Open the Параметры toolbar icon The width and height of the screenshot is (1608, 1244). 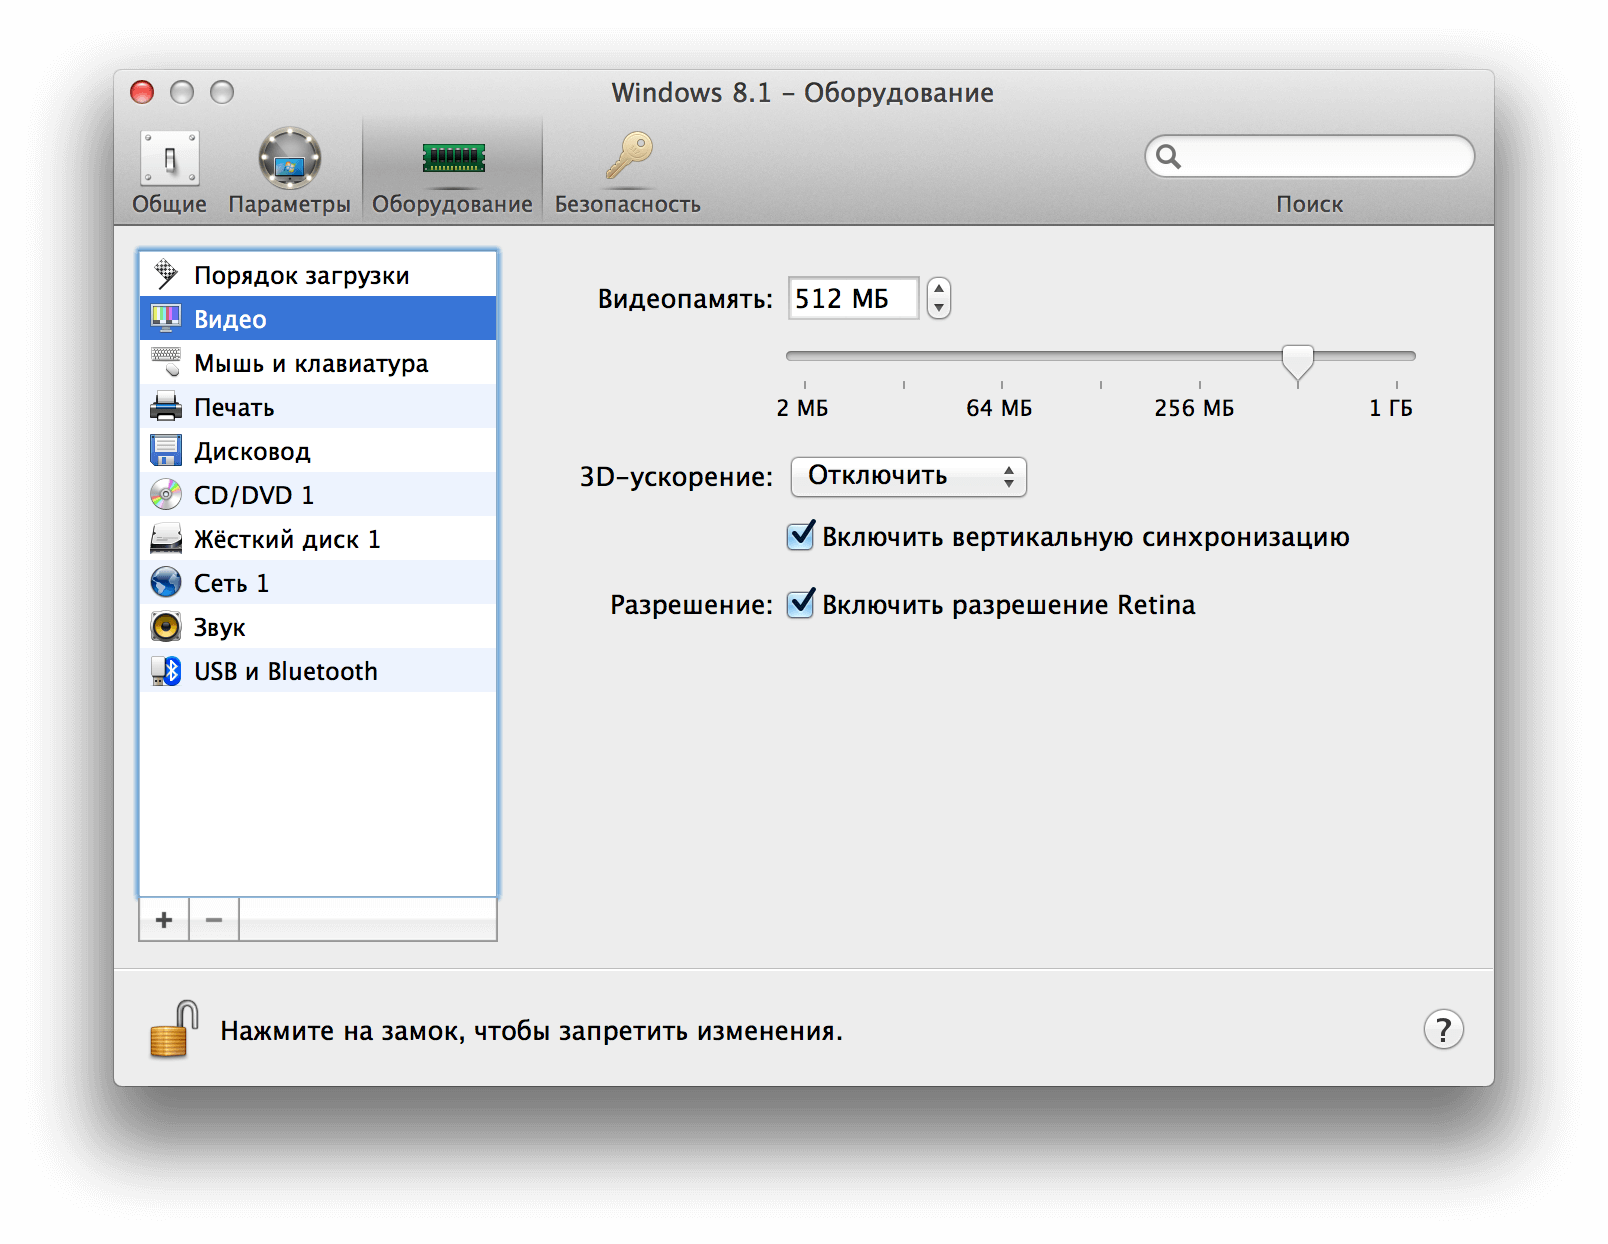[289, 158]
